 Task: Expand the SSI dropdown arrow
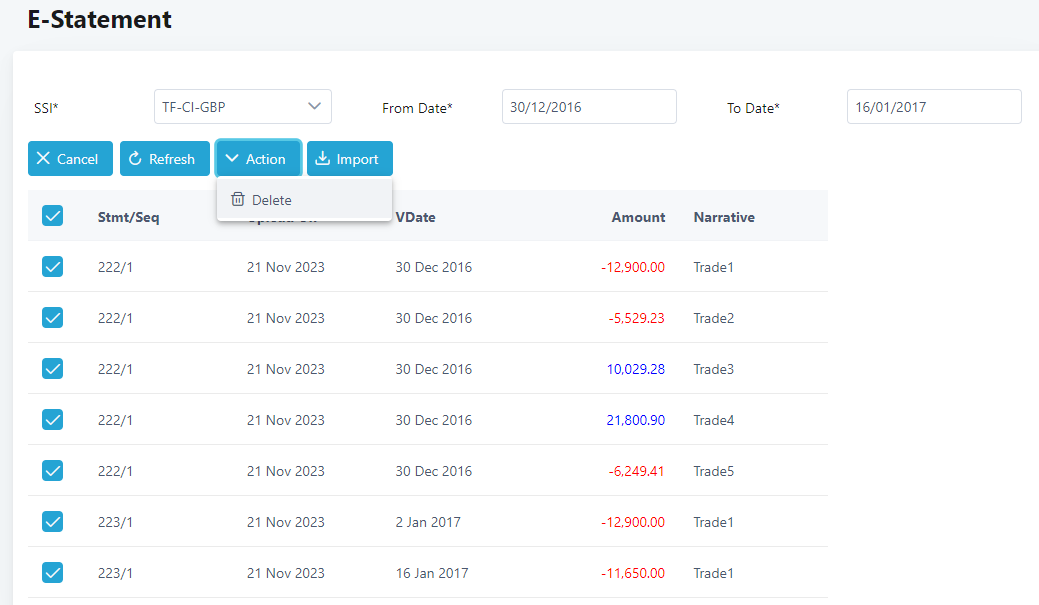[314, 106]
